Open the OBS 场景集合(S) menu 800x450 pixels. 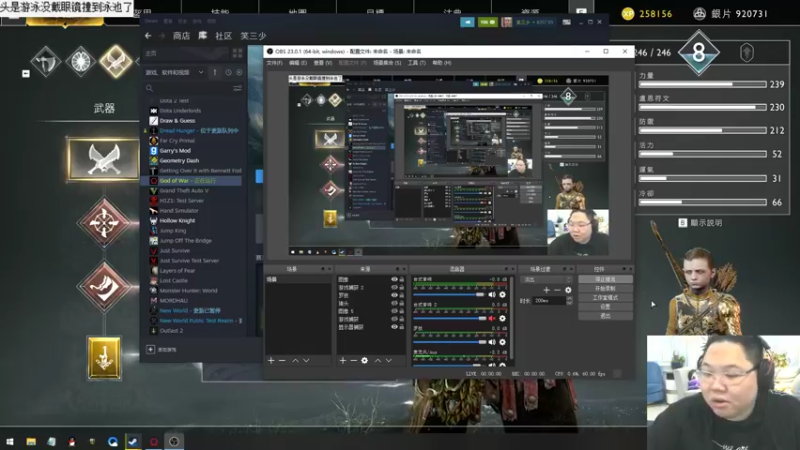(x=387, y=63)
